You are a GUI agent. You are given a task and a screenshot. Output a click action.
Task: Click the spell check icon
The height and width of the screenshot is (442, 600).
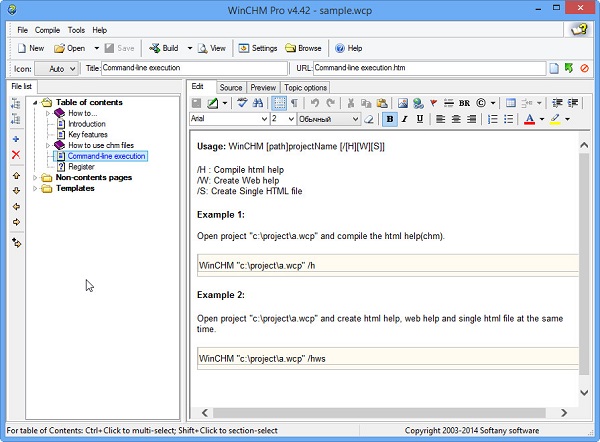(242, 103)
